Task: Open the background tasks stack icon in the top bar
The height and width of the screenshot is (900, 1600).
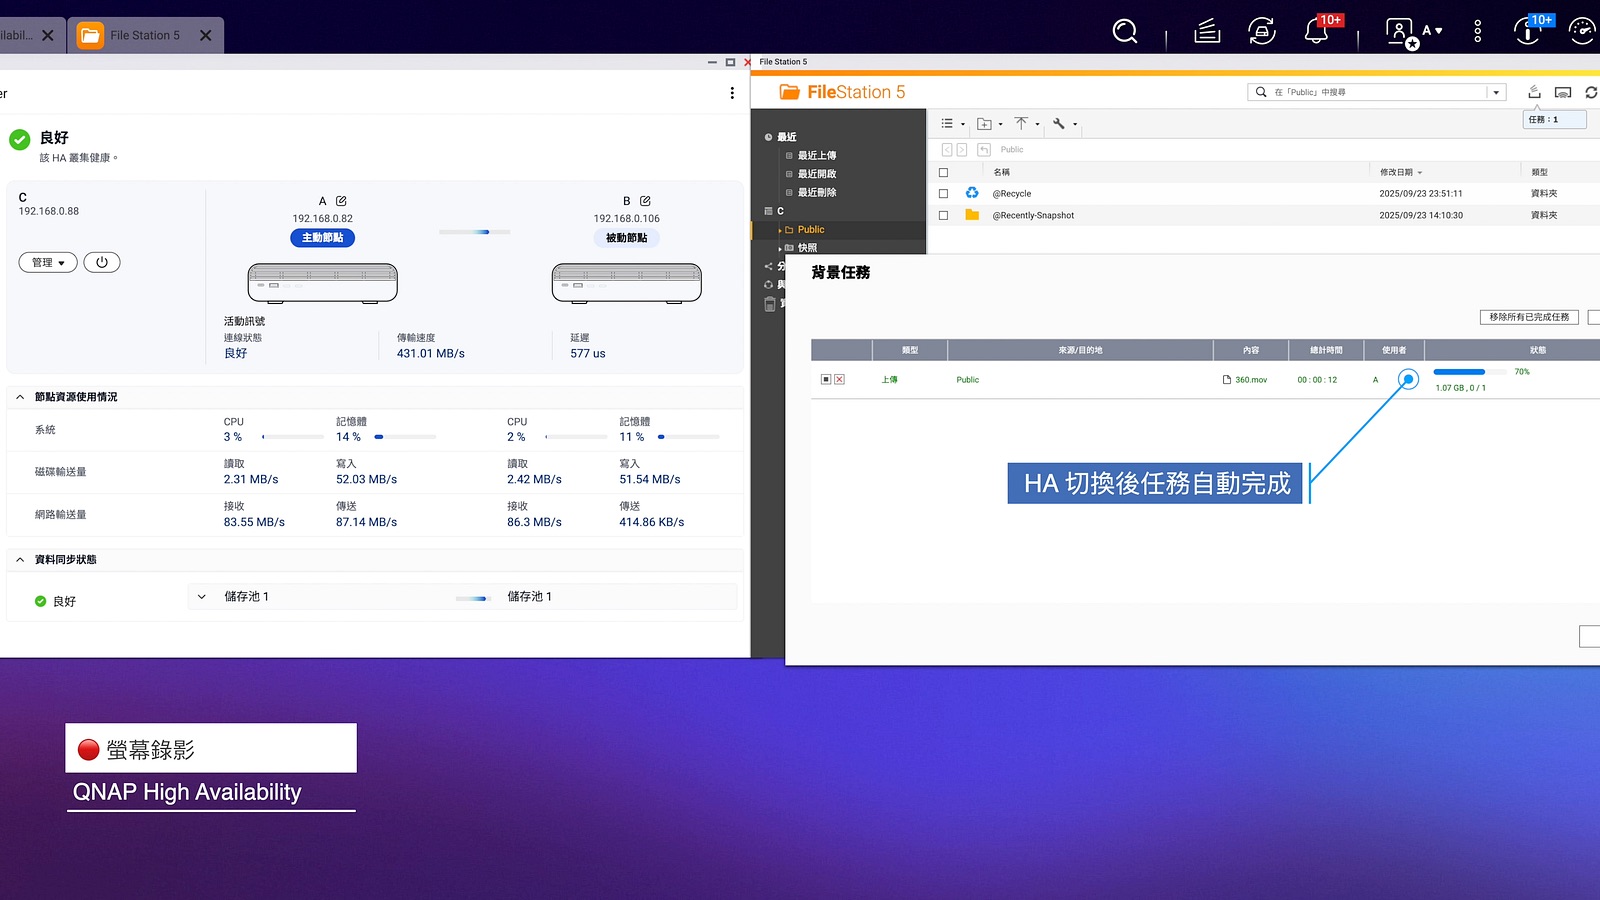Action: (x=1207, y=32)
